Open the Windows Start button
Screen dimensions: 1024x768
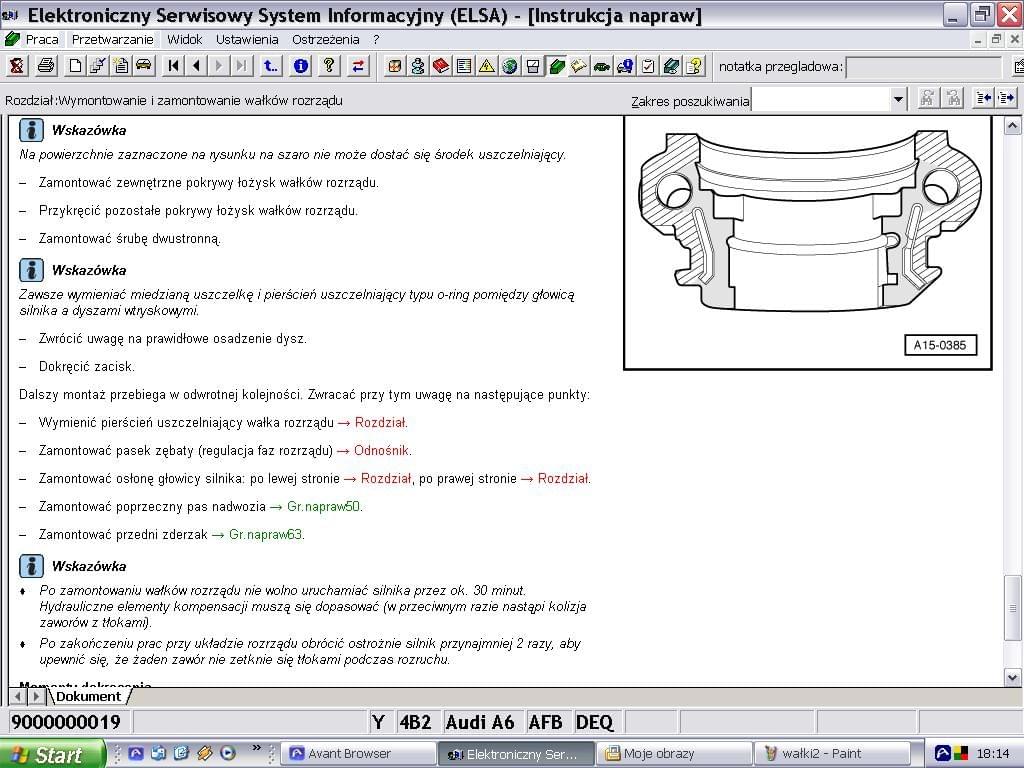coord(51,754)
